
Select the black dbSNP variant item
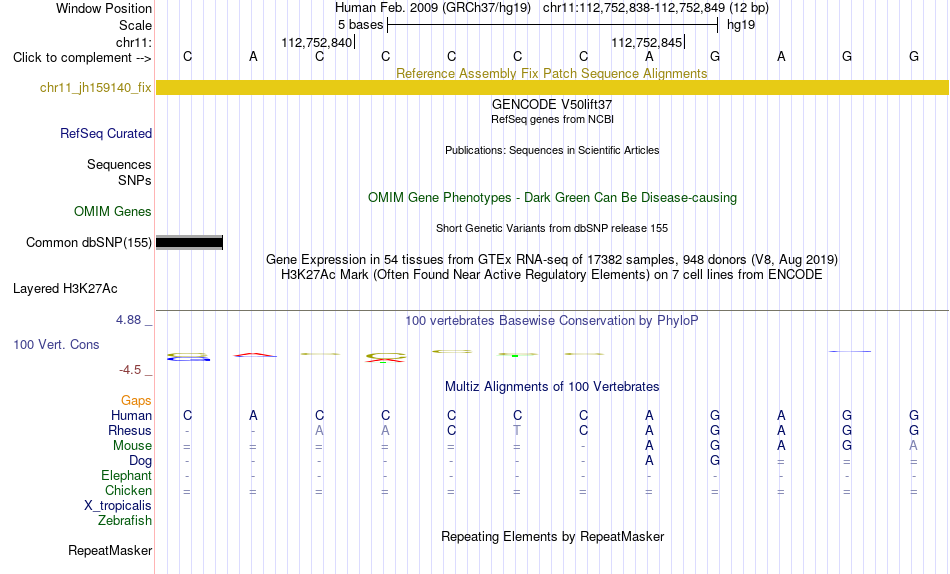tap(189, 242)
